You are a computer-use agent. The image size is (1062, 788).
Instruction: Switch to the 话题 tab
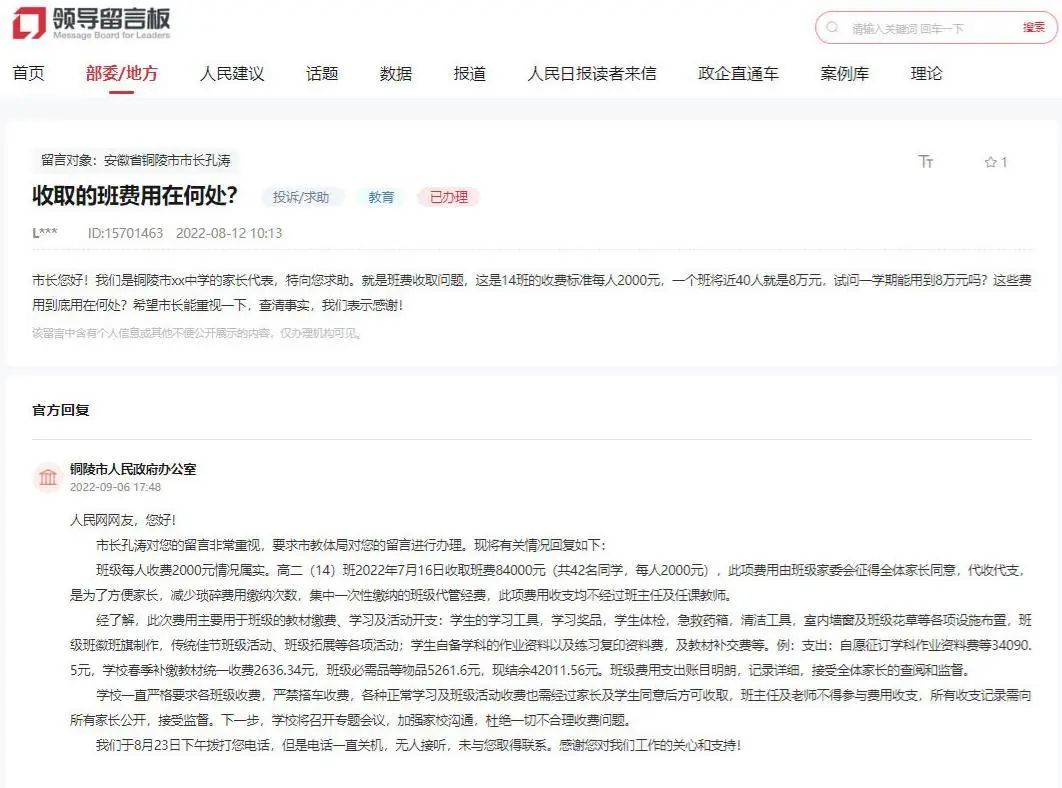click(x=321, y=72)
